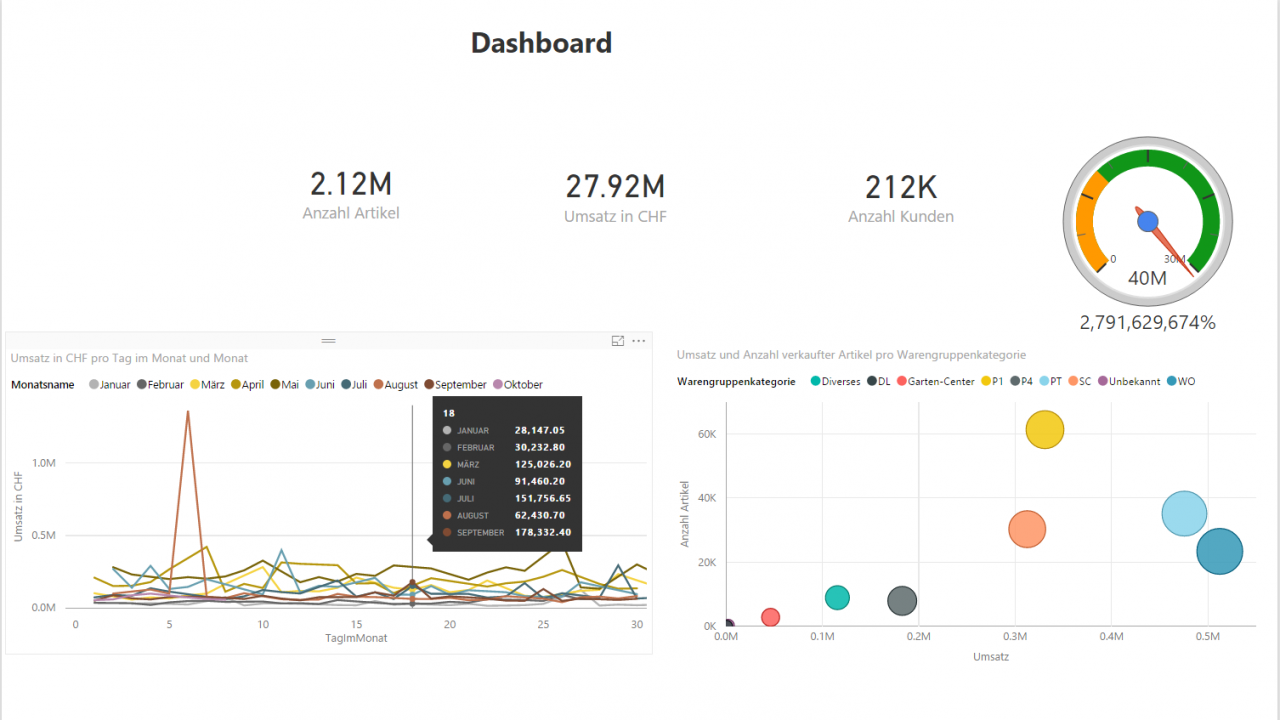Select the August legend entry in legend
The width and height of the screenshot is (1280, 720).
396,384
